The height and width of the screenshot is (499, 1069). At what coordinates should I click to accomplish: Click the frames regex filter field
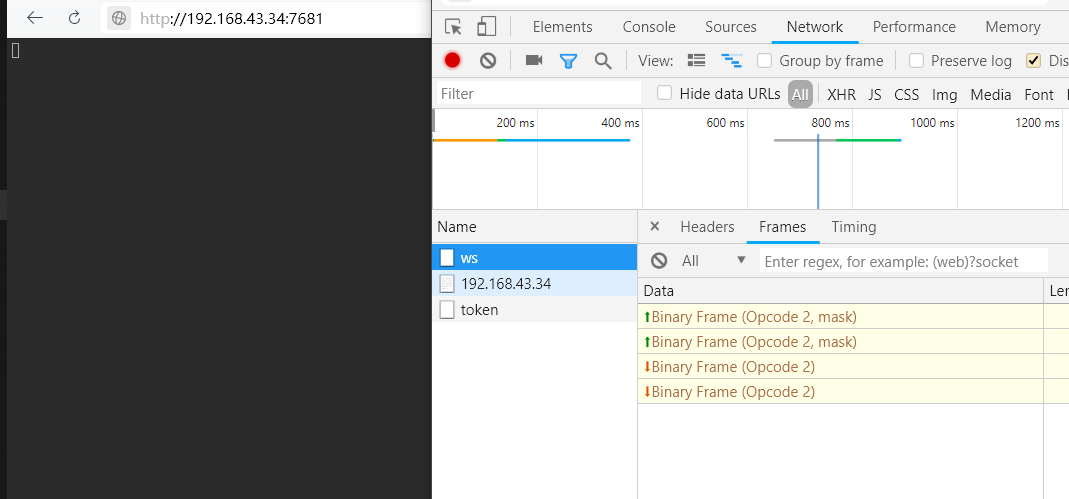(904, 261)
